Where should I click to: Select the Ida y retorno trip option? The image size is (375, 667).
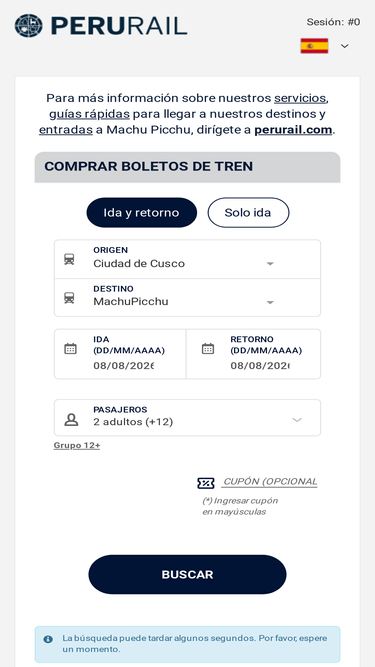[142, 212]
